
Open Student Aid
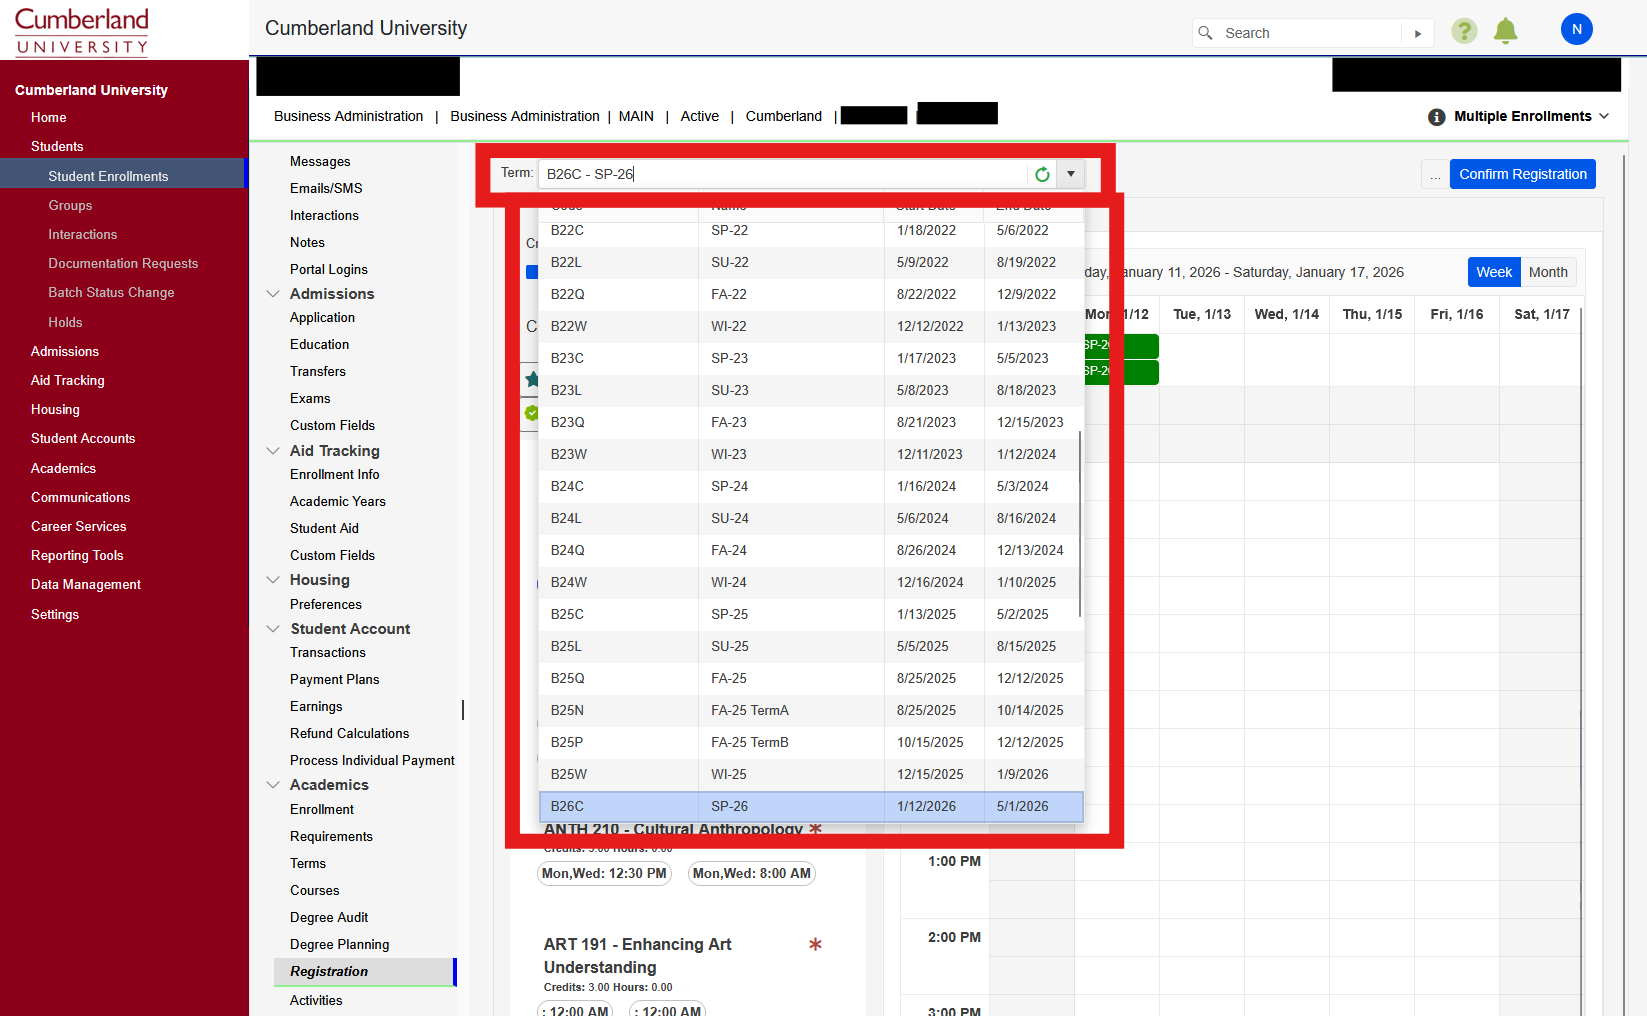pos(324,528)
